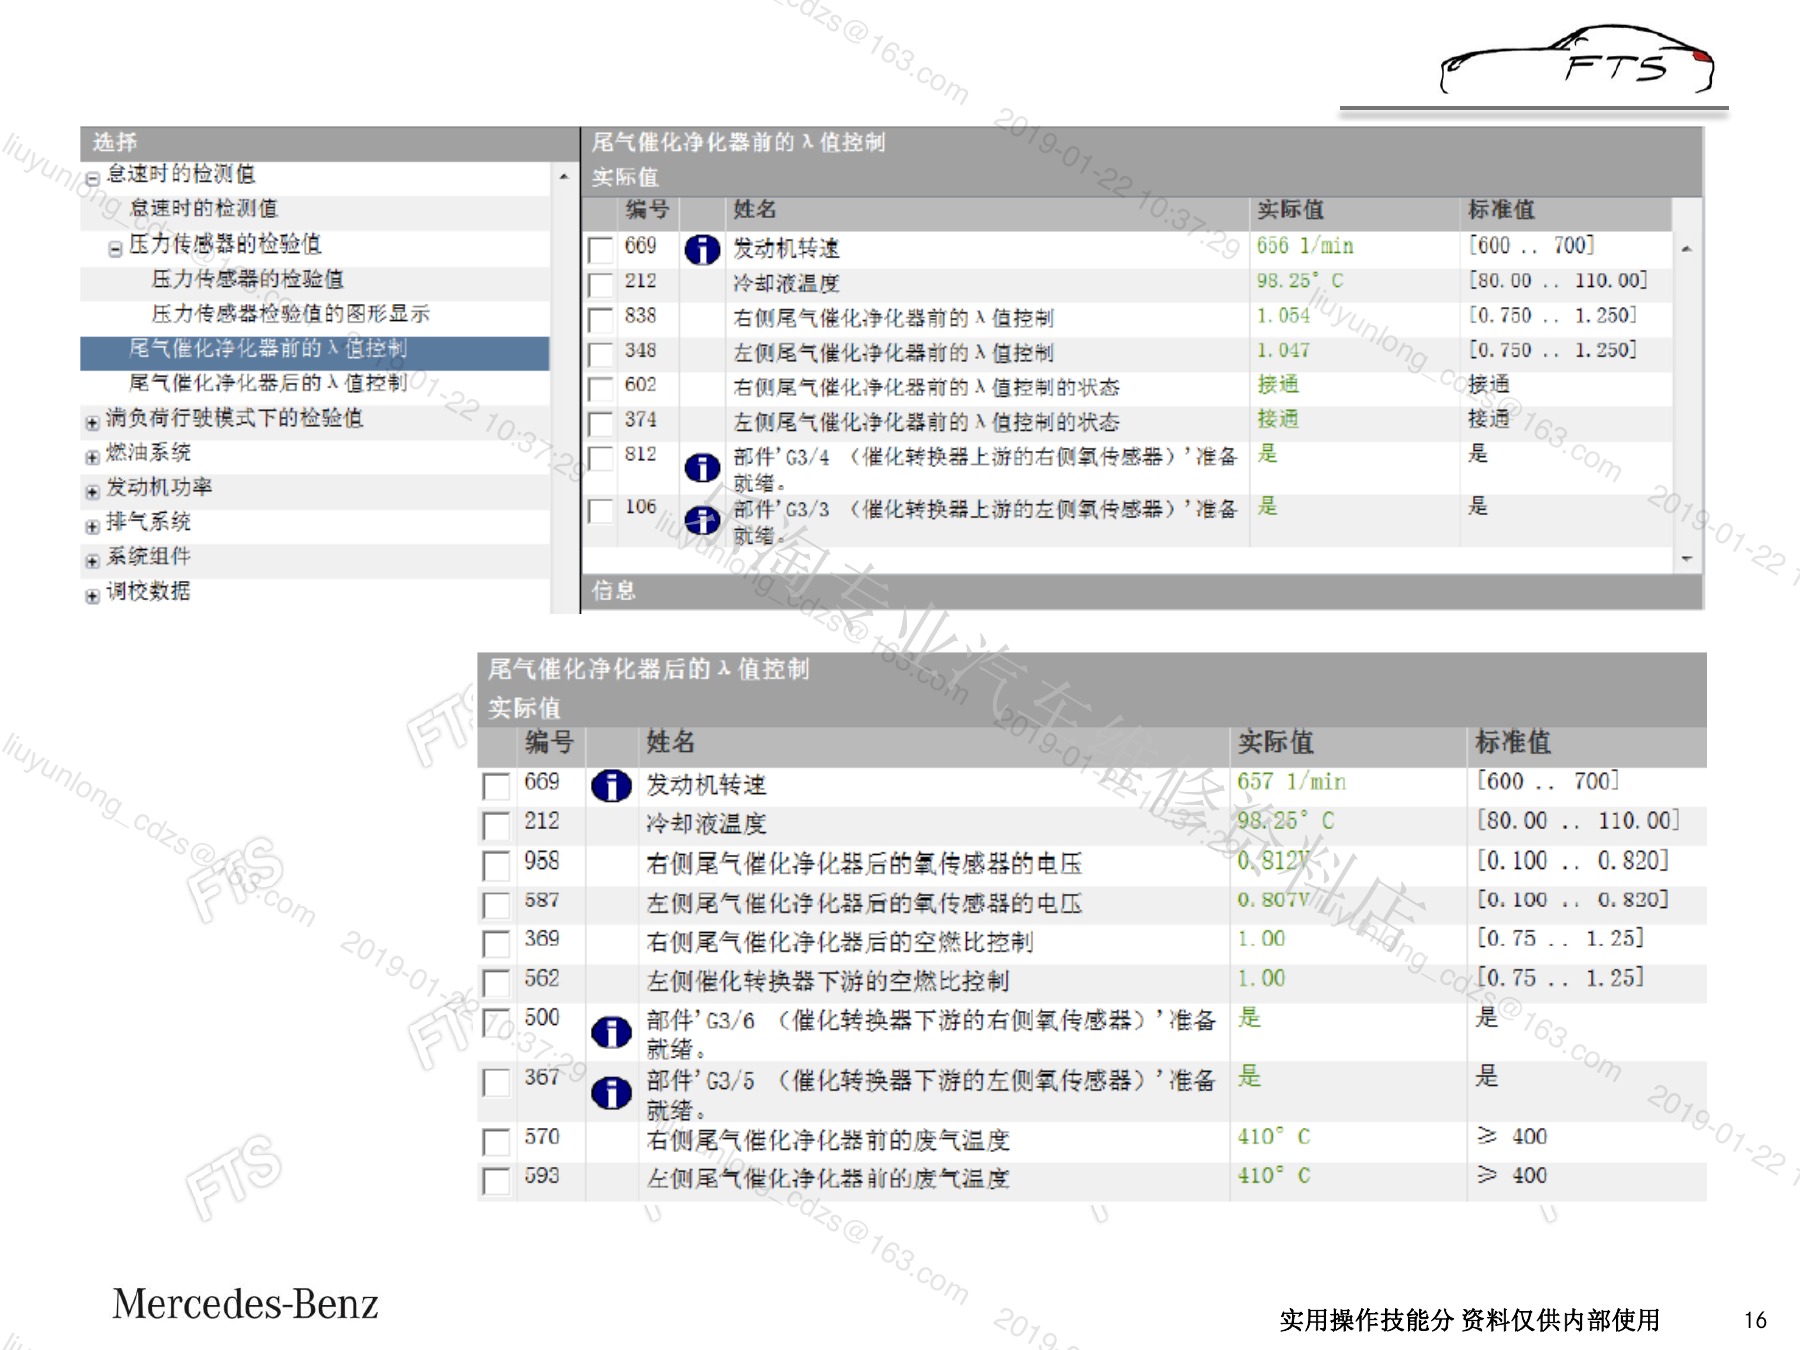Image resolution: width=1800 pixels, height=1350 pixels.
Task: Click info icon beside 发动机转速 in lower table
Action: click(x=611, y=786)
